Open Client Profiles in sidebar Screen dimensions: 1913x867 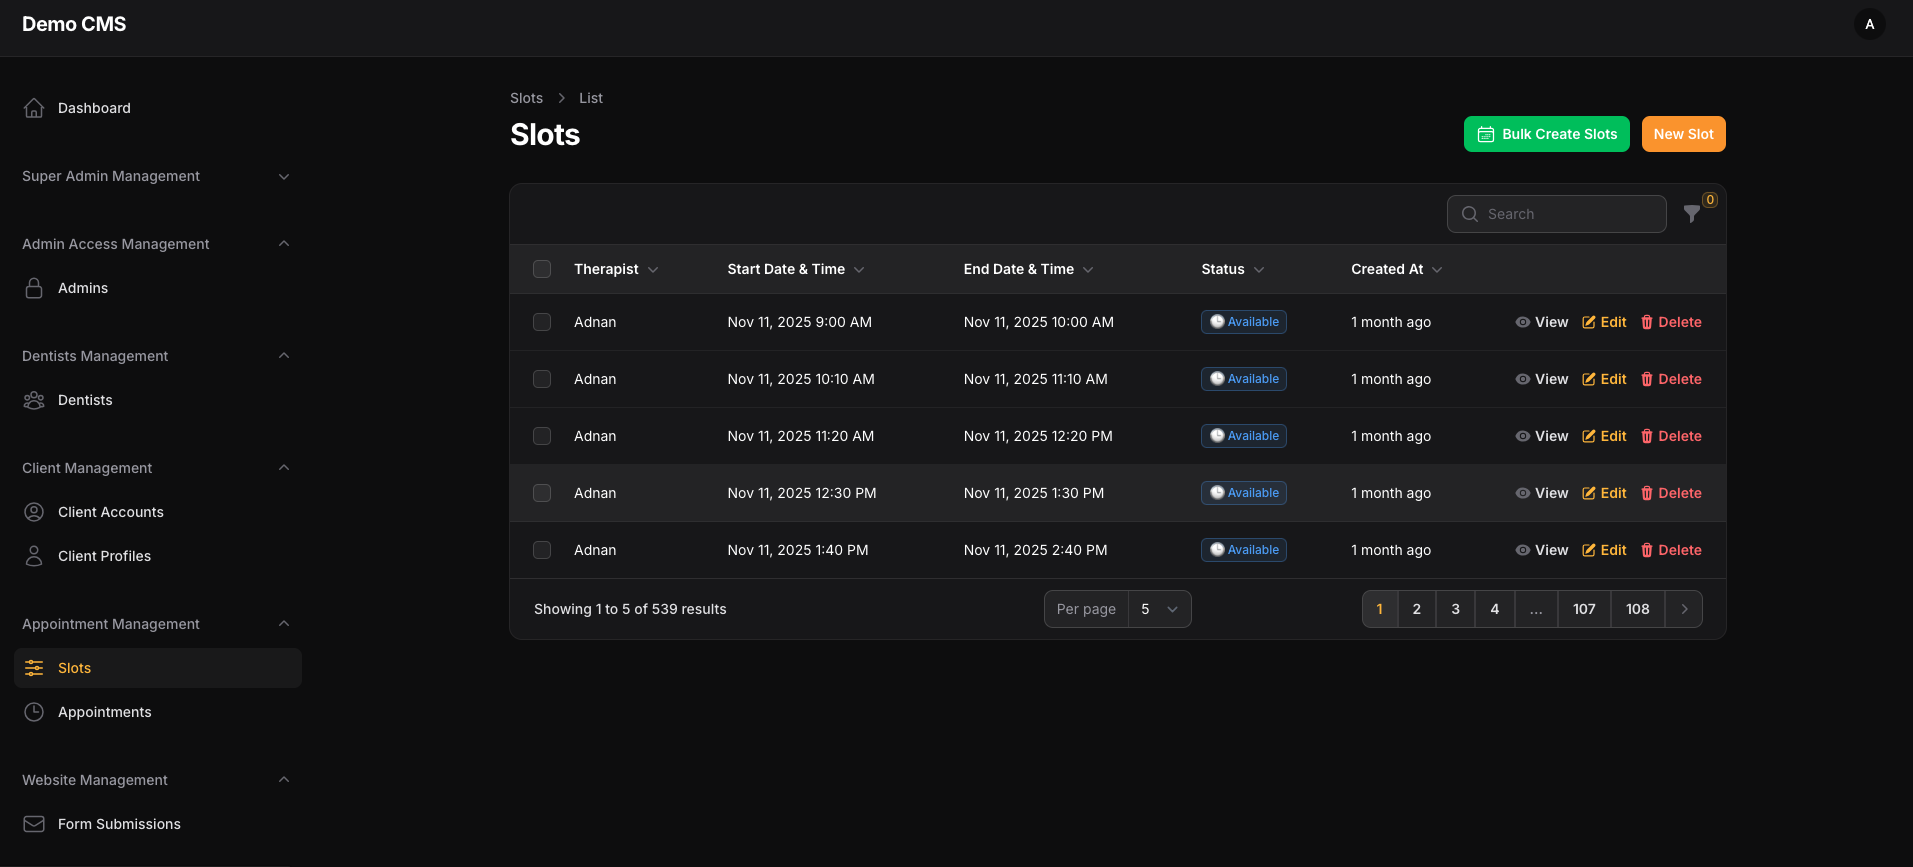tap(104, 556)
